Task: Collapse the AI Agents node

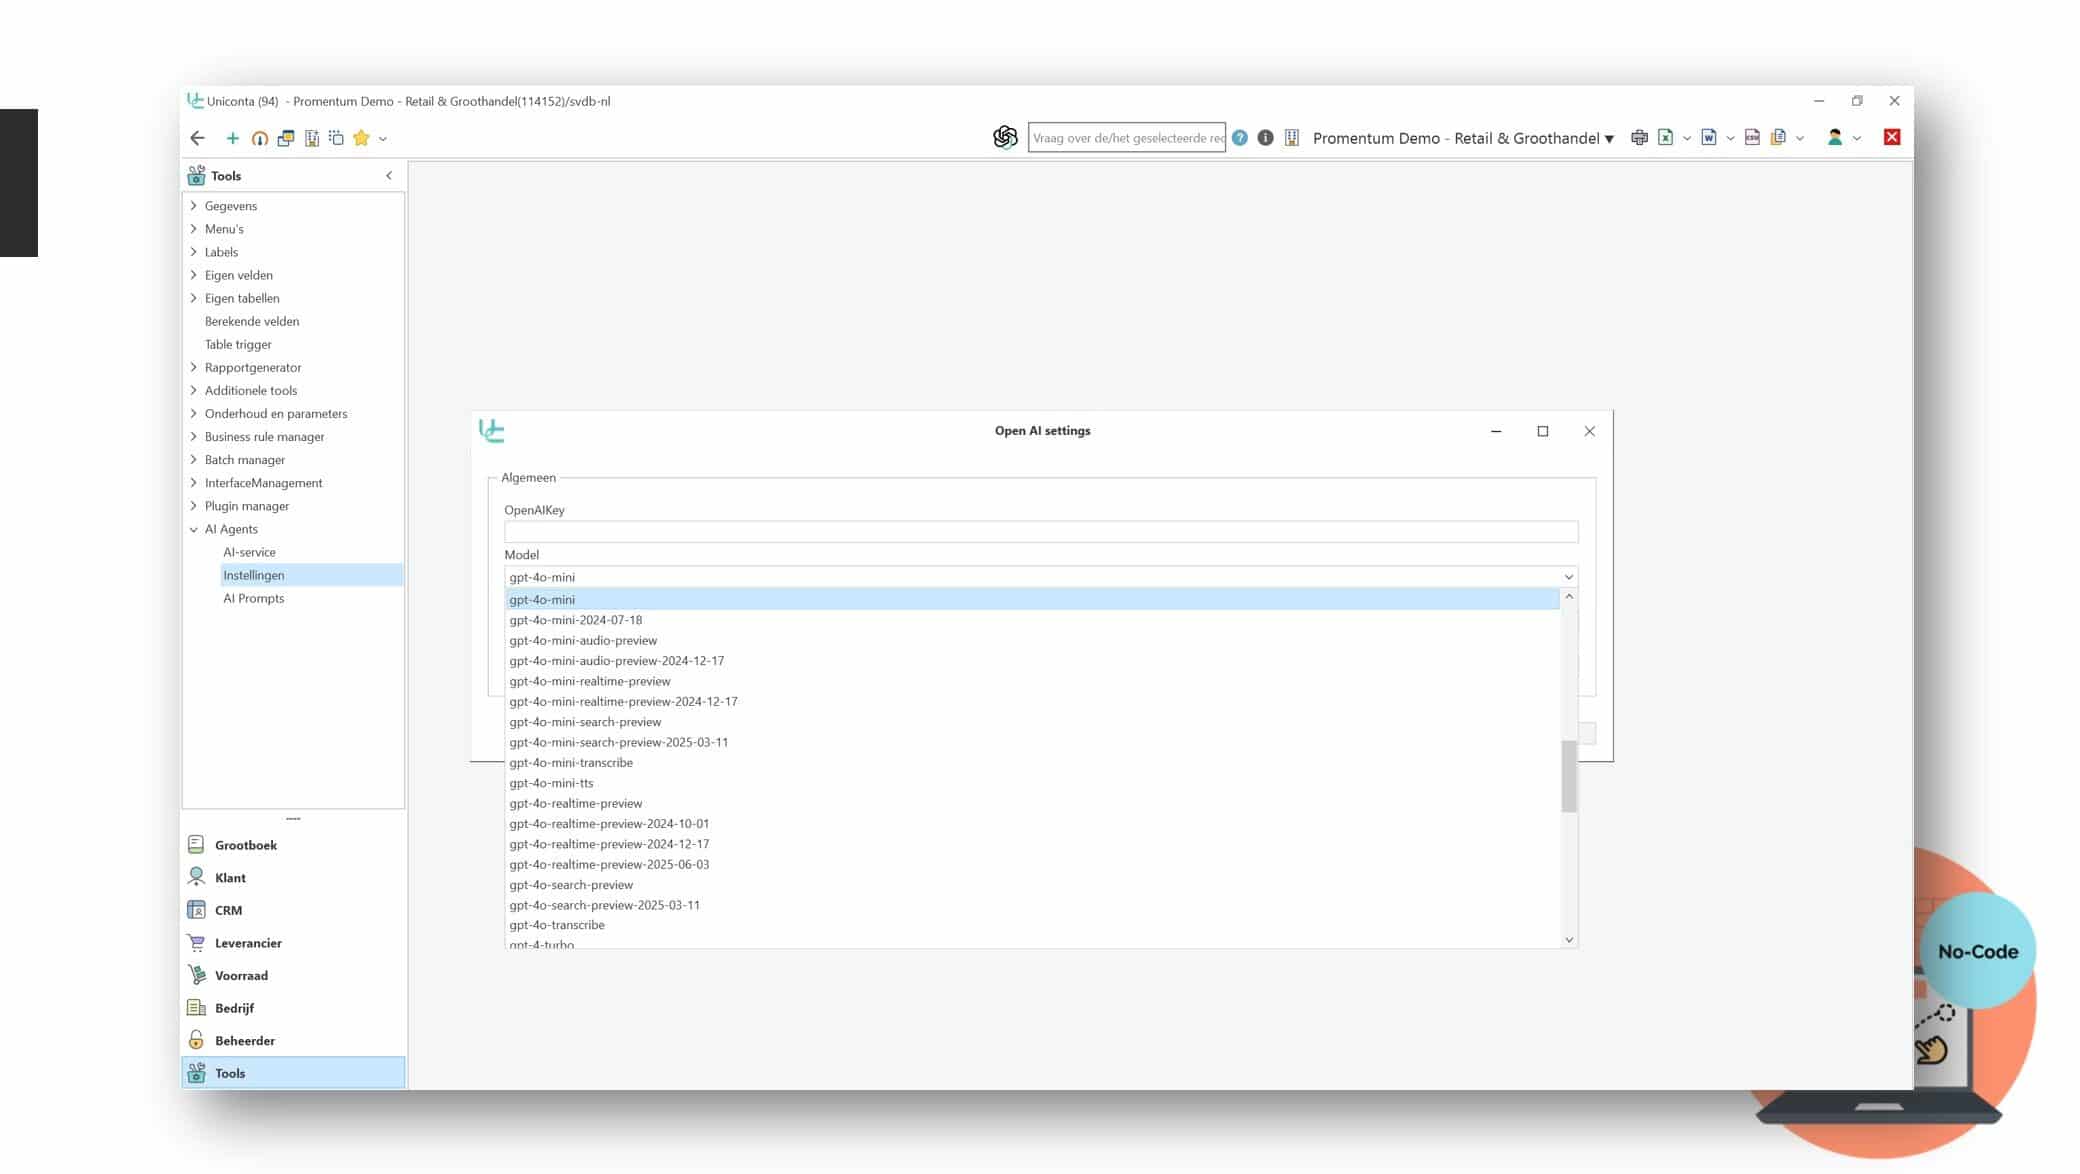Action: pyautogui.click(x=194, y=529)
